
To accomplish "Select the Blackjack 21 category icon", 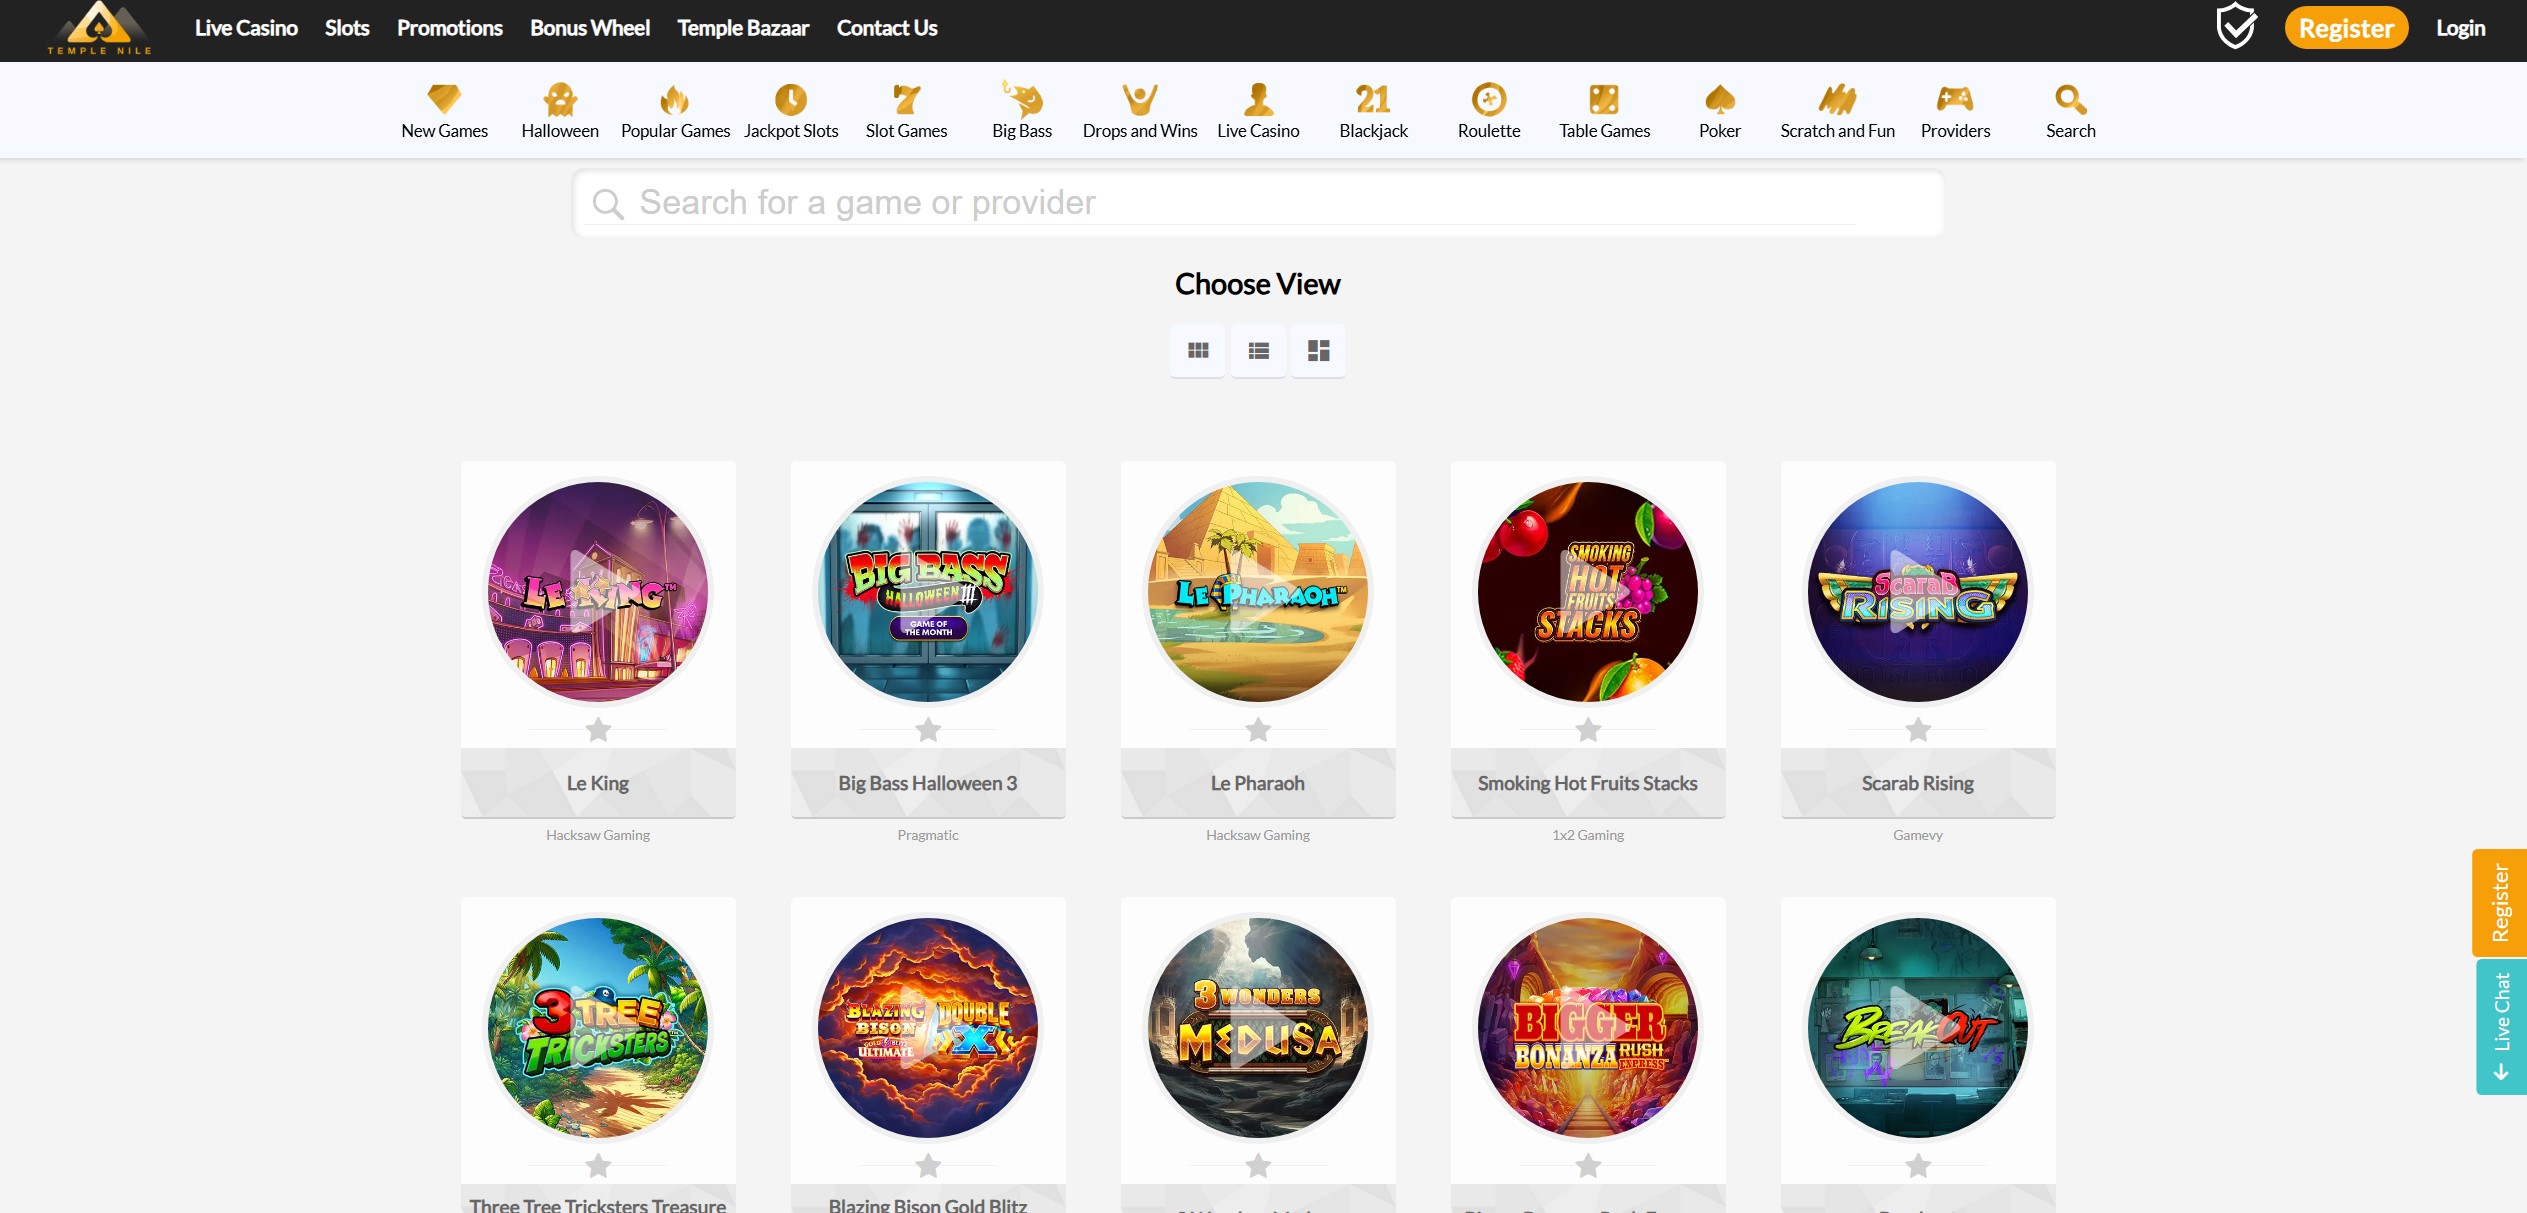I will coord(1373,100).
